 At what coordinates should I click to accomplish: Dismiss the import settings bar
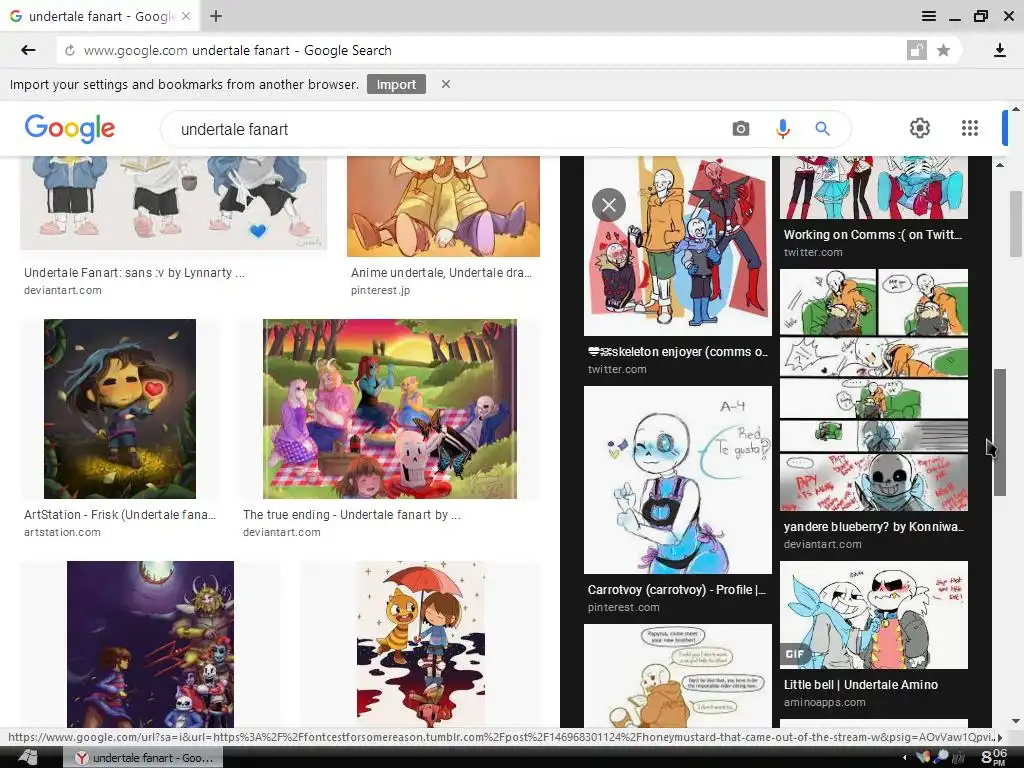point(445,84)
